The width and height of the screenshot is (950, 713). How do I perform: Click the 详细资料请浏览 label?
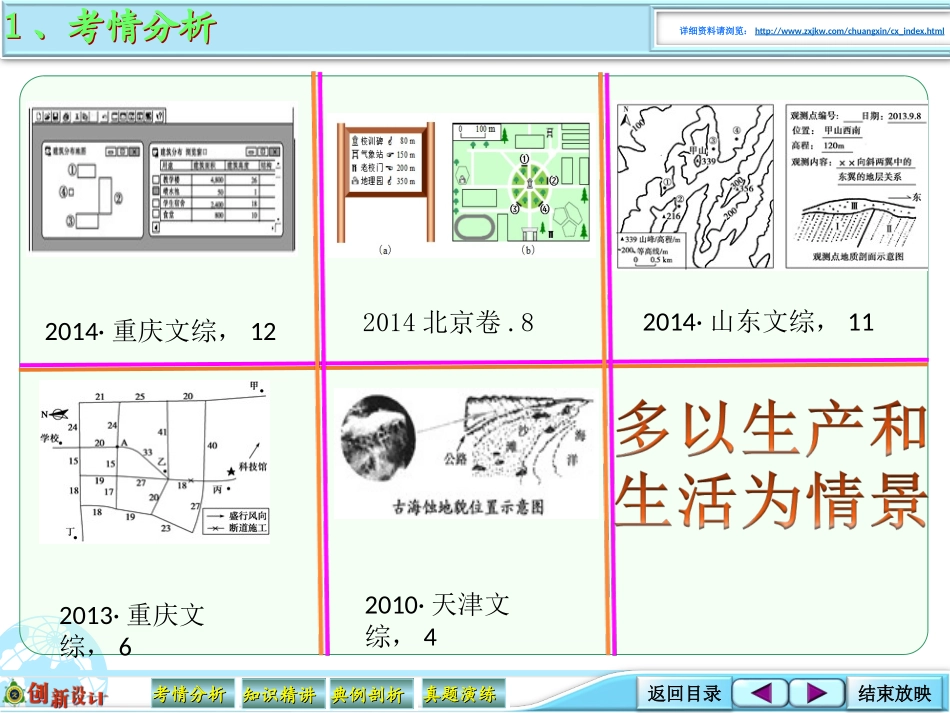click(x=713, y=31)
